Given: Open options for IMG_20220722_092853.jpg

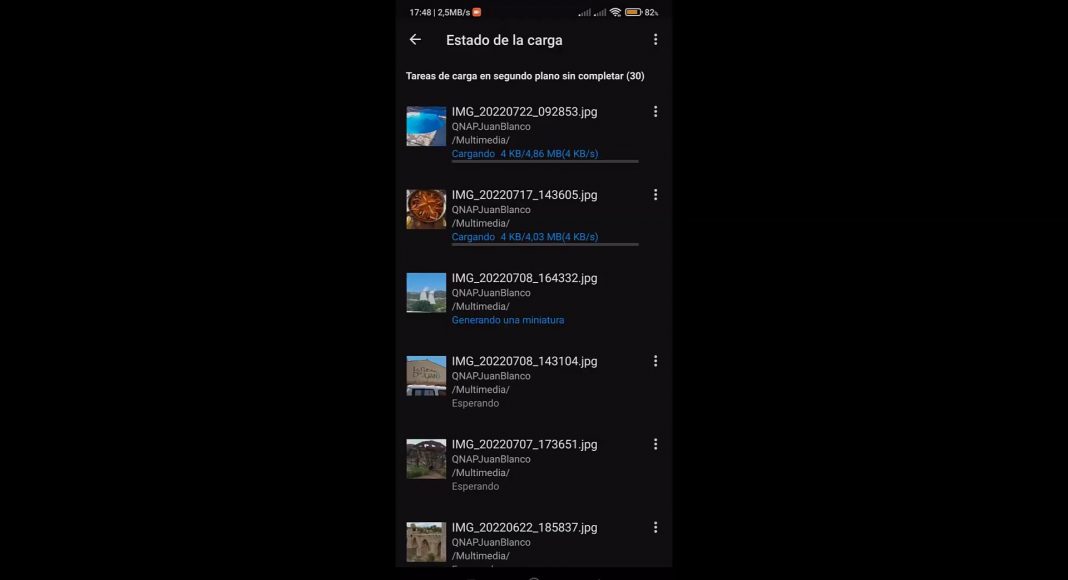Looking at the screenshot, I should (655, 111).
